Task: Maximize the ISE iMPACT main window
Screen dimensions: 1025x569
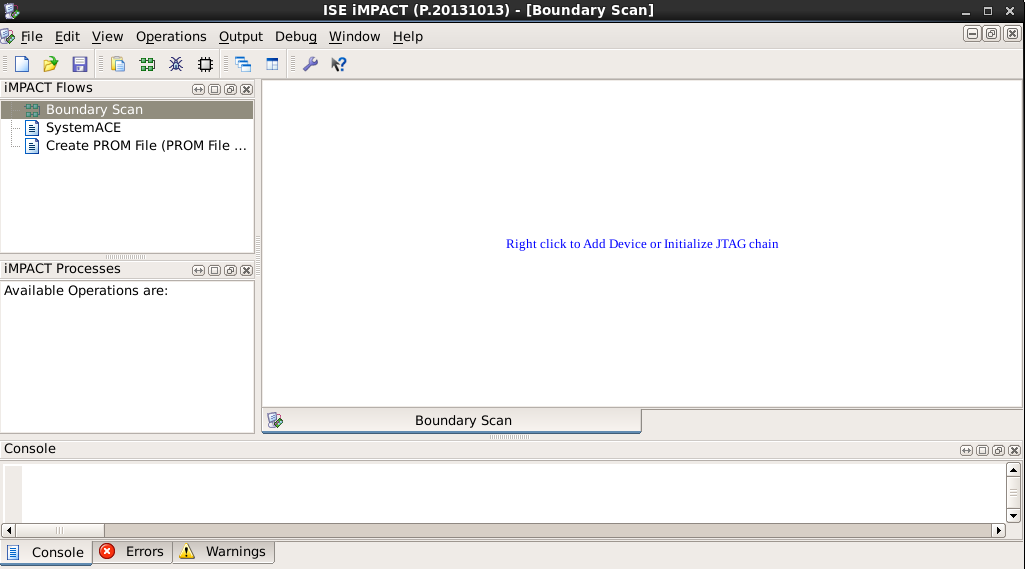Action: click(988, 12)
